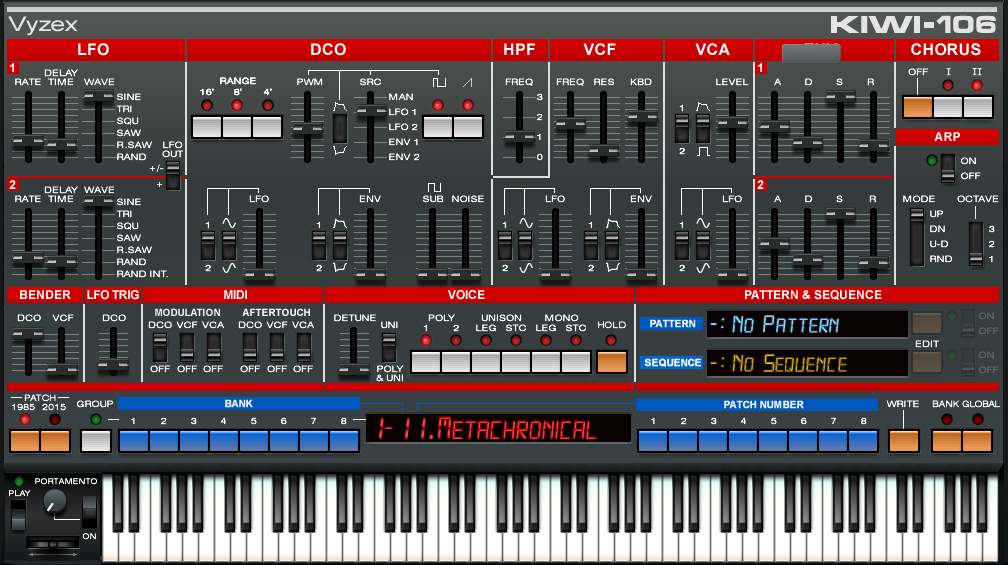Select the 16' DCO range button
The image size is (1008, 565).
tap(207, 127)
